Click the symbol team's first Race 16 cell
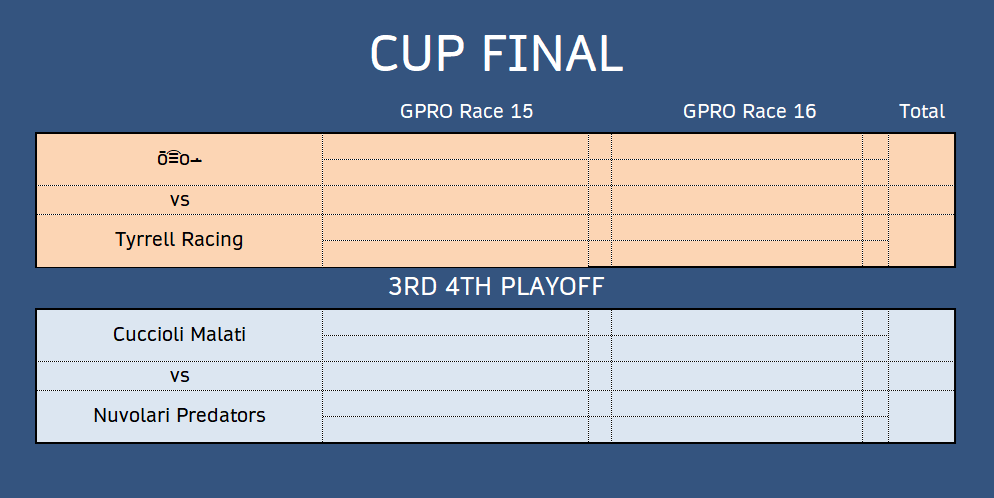The width and height of the screenshot is (994, 498). pyautogui.click(x=737, y=146)
